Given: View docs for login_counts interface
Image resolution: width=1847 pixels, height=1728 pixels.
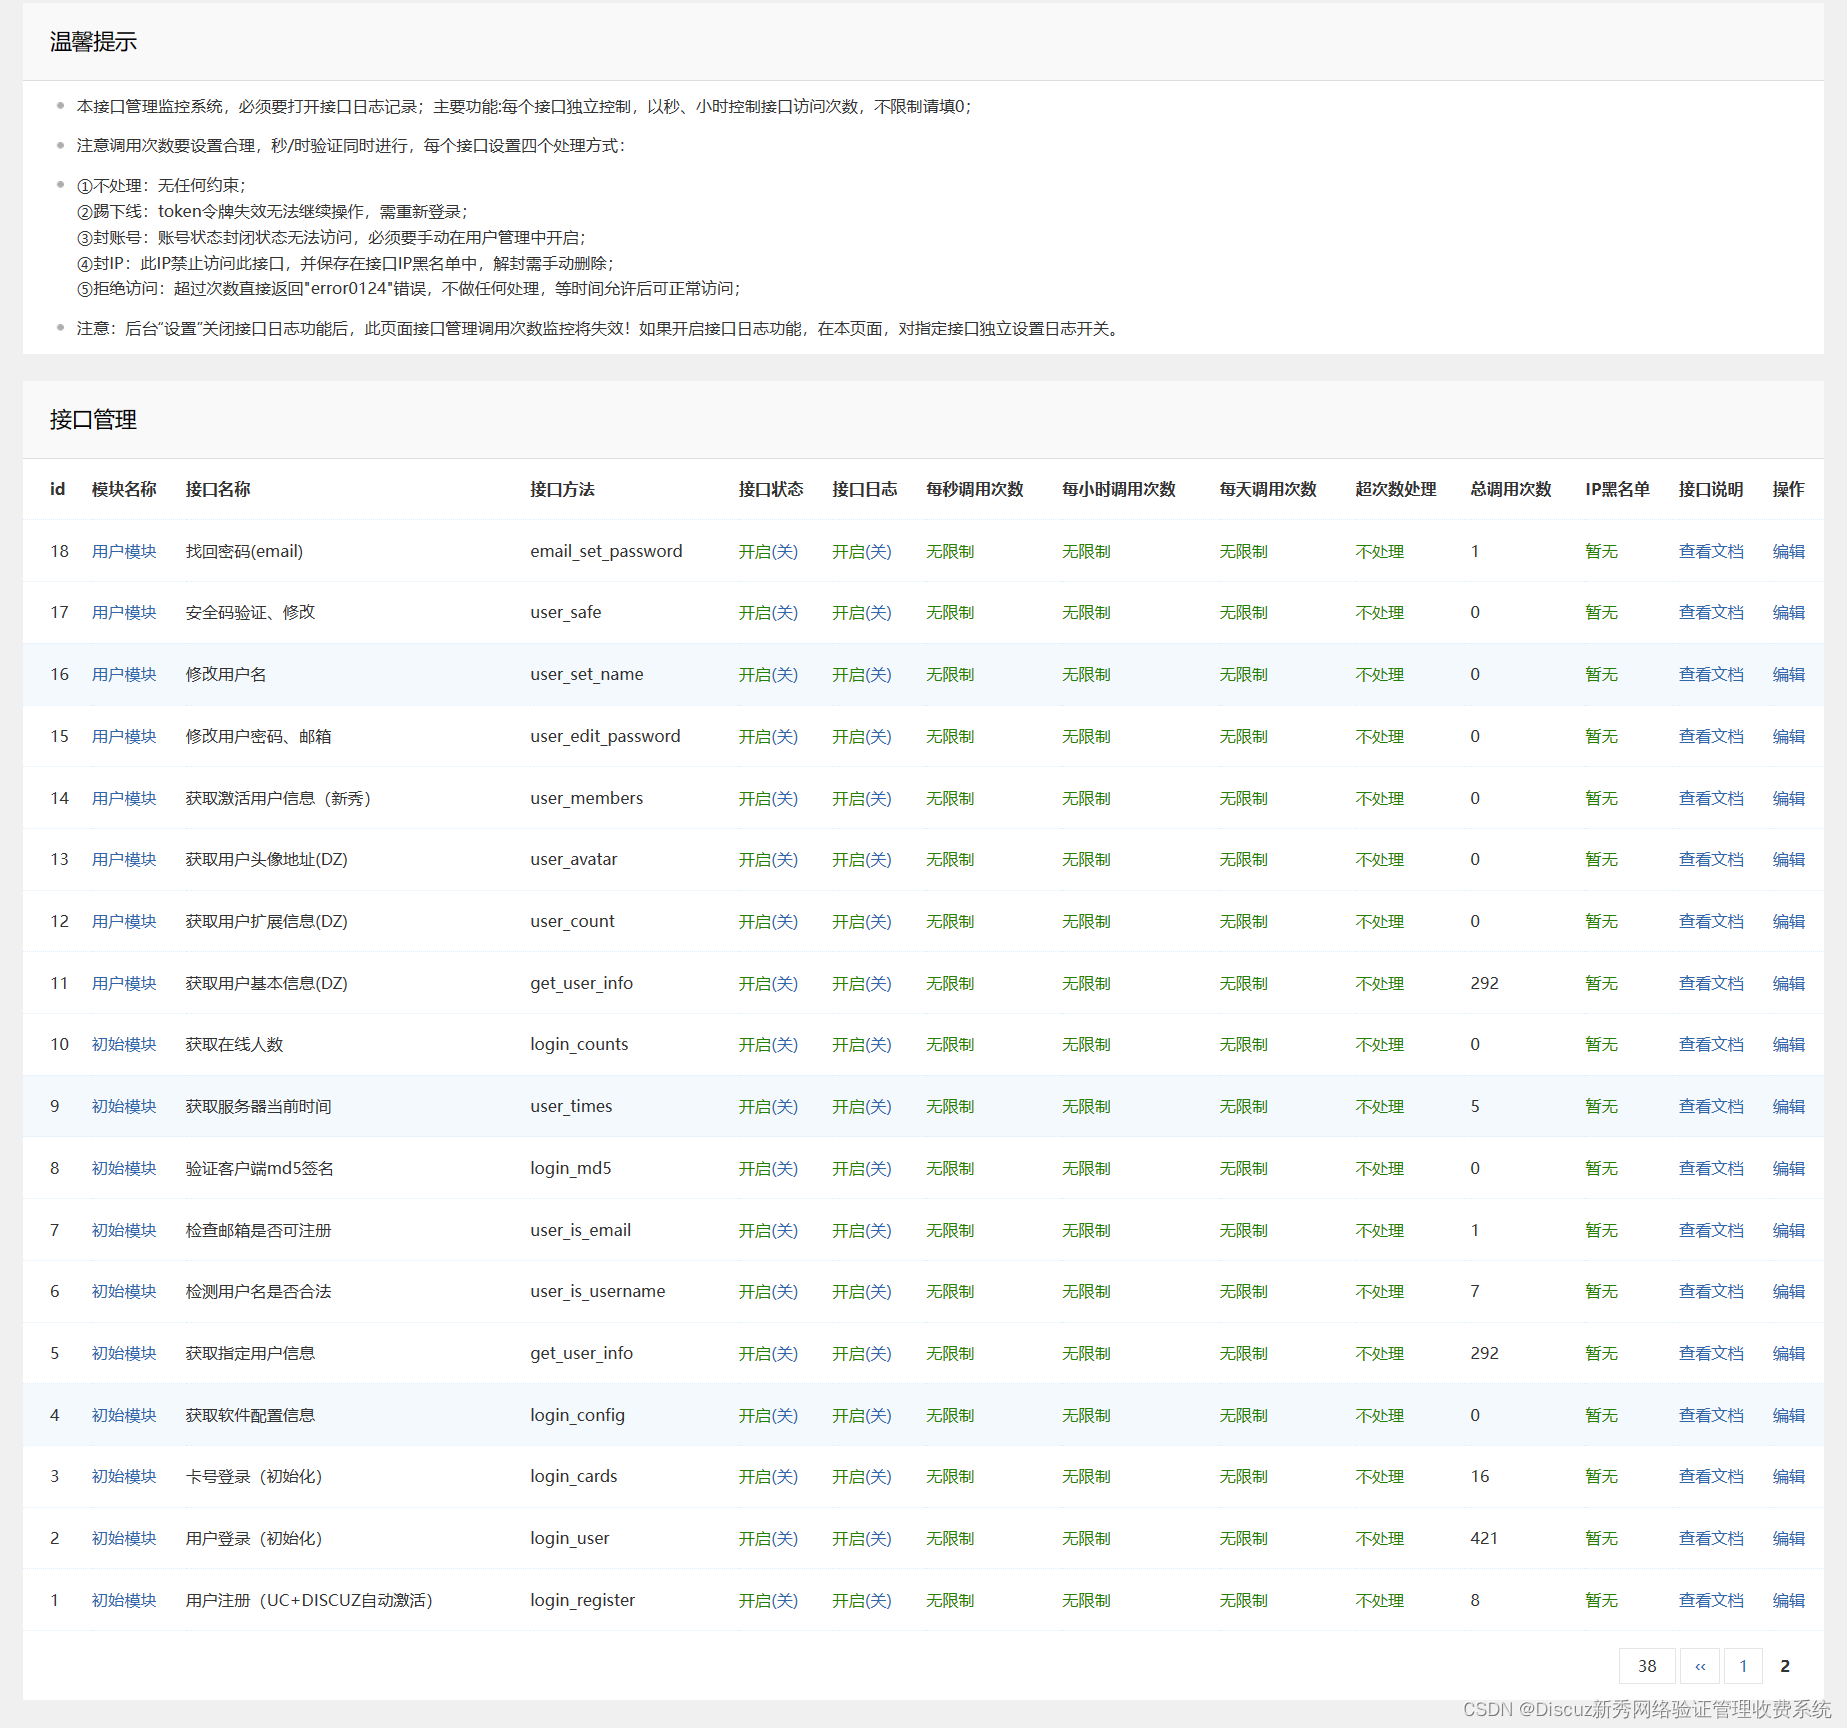Looking at the screenshot, I should (x=1710, y=1044).
